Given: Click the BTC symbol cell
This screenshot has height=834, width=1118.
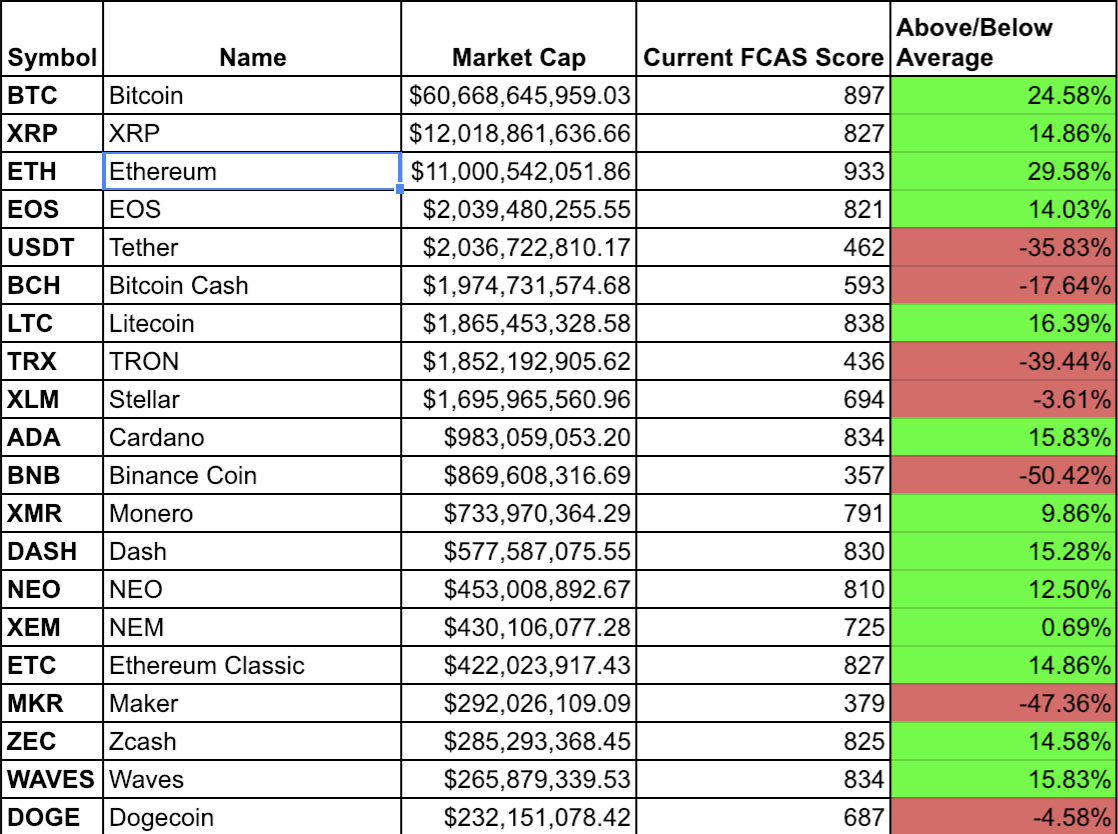Looking at the screenshot, I should (x=52, y=96).
